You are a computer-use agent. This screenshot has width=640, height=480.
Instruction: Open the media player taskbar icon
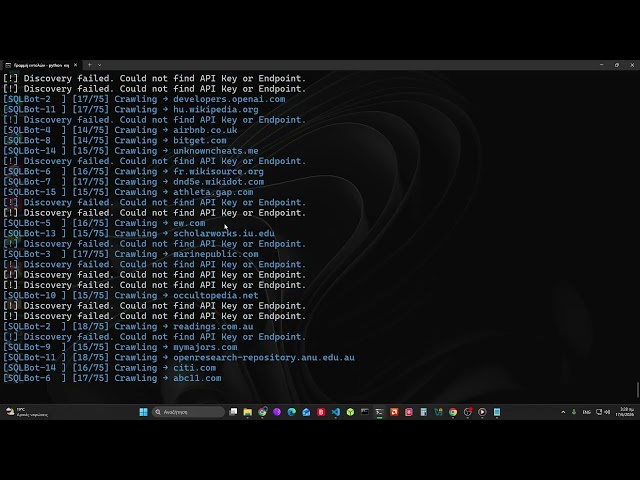pyautogui.click(x=482, y=412)
